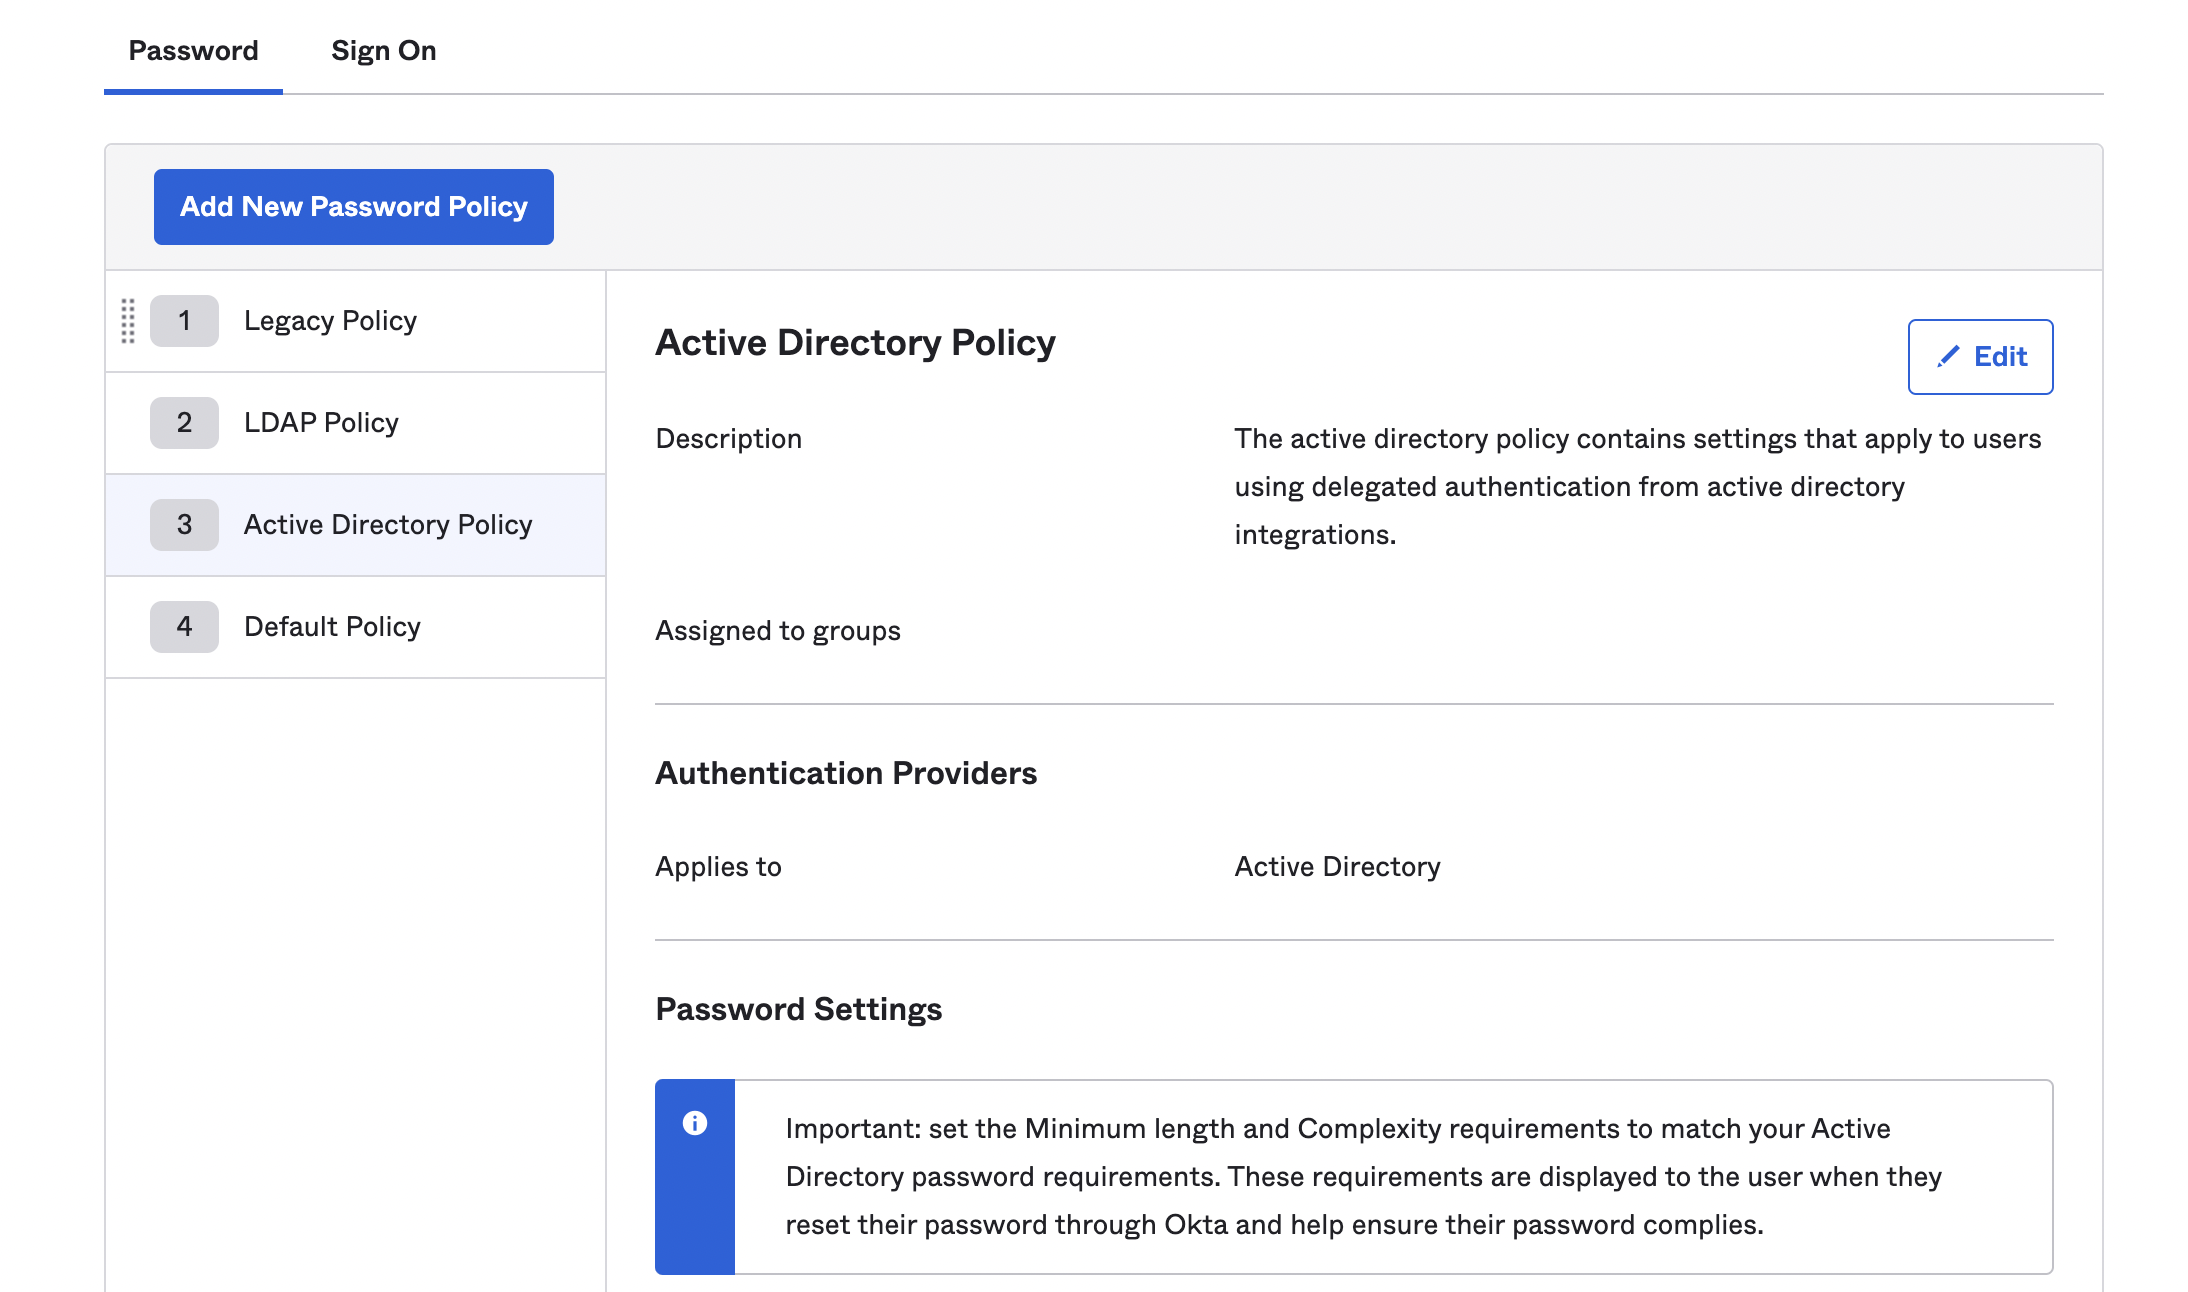This screenshot has height=1292, width=2188.
Task: Click the Authentication Providers section heading
Action: click(x=845, y=772)
